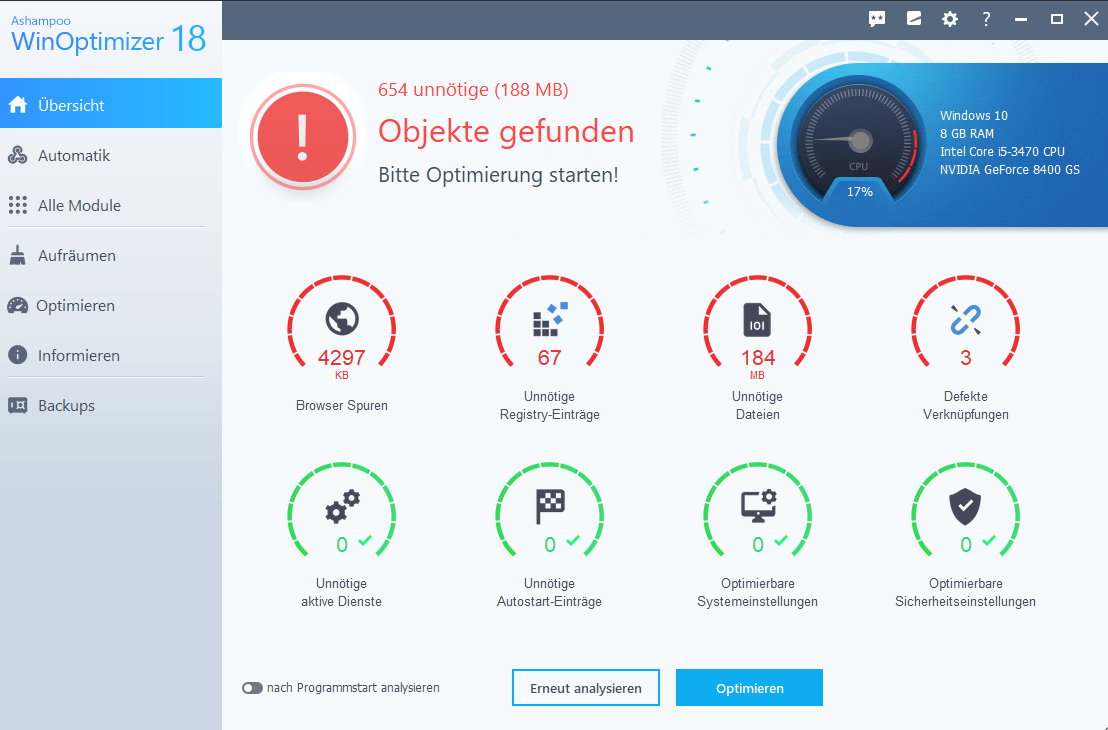Start optimization with the Optimieren button

[749, 688]
